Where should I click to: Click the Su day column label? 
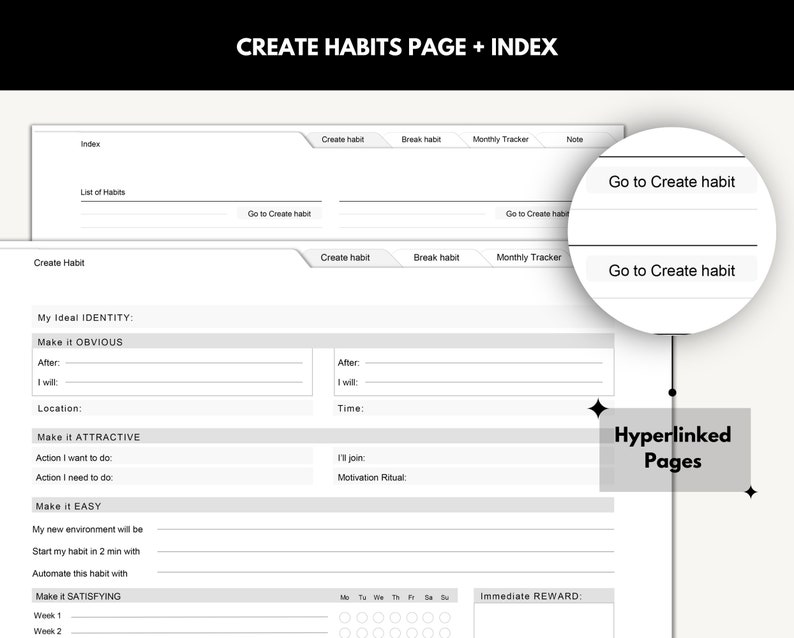(445, 597)
